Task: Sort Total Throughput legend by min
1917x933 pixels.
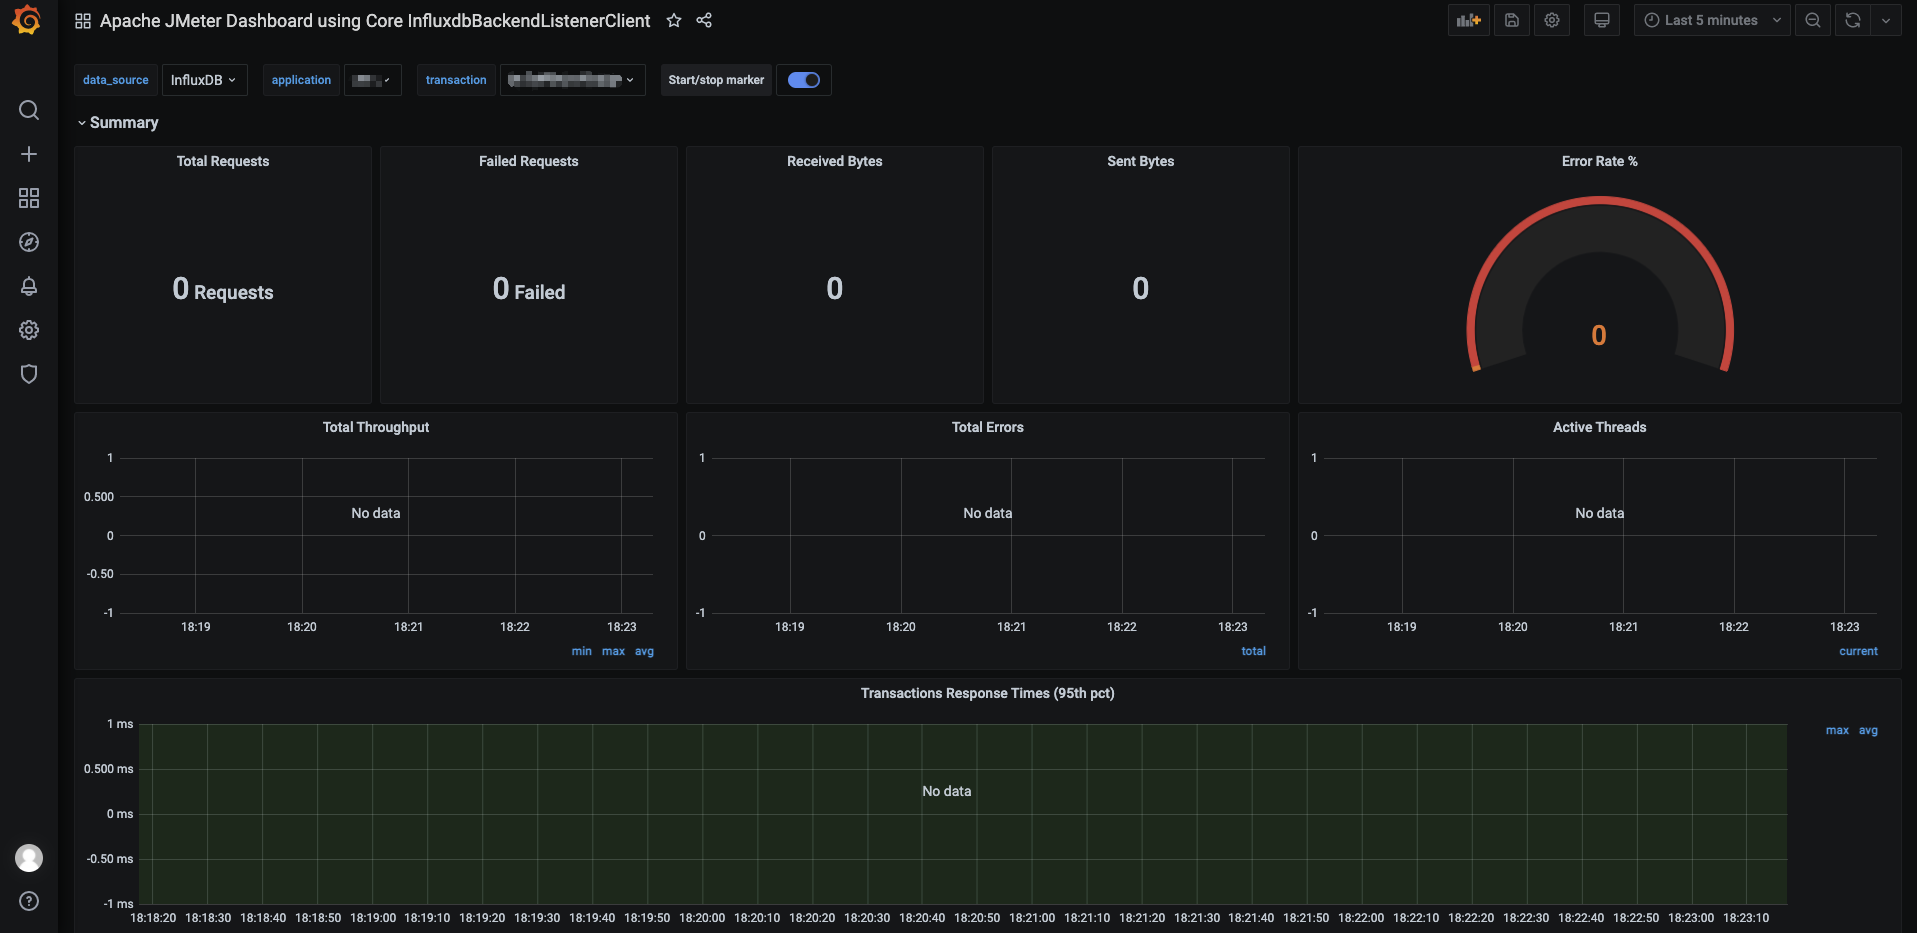Action: coord(582,651)
